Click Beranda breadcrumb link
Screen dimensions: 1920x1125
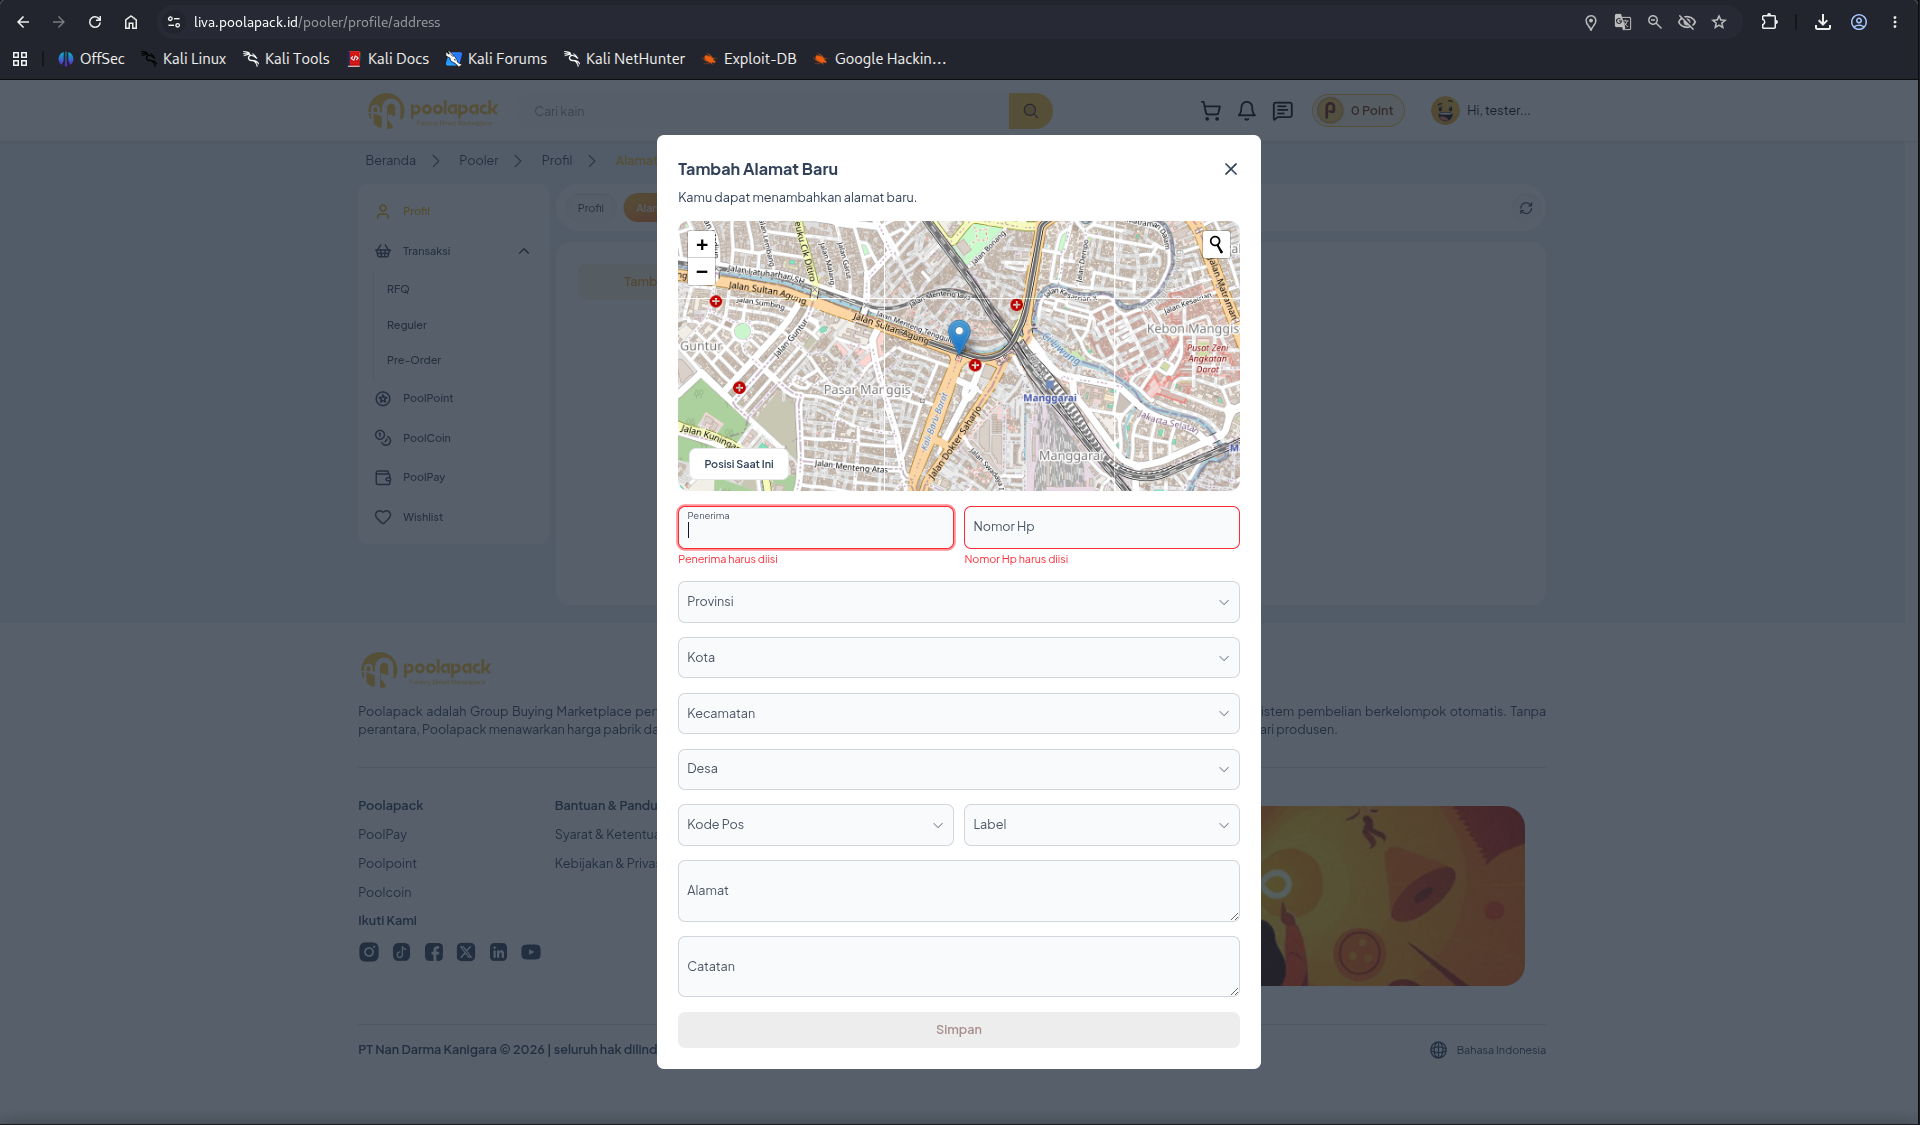click(x=390, y=160)
